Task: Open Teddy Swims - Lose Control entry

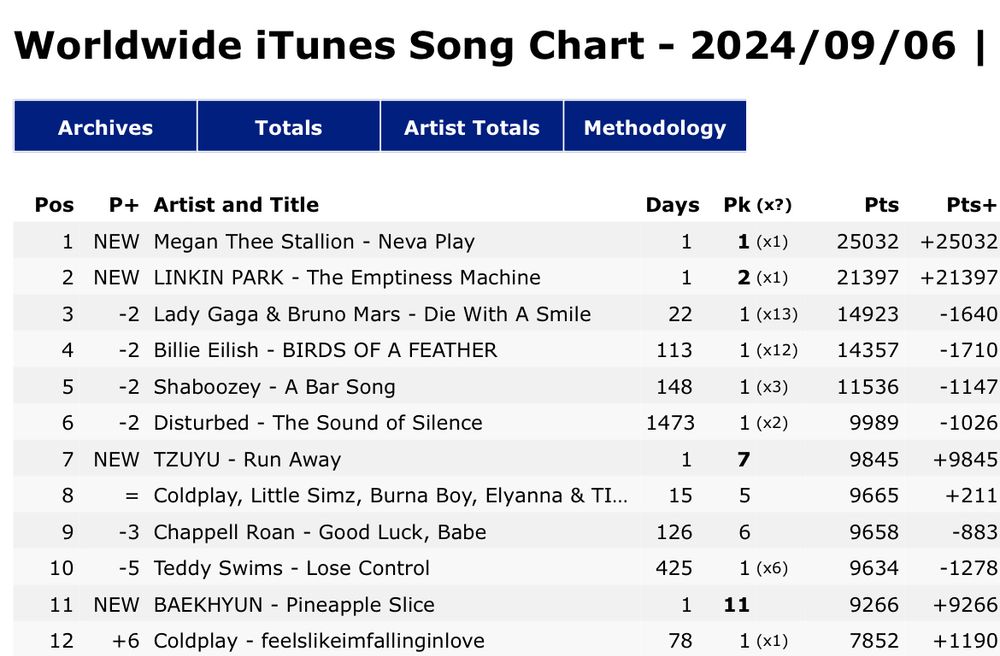Action: 291,568
